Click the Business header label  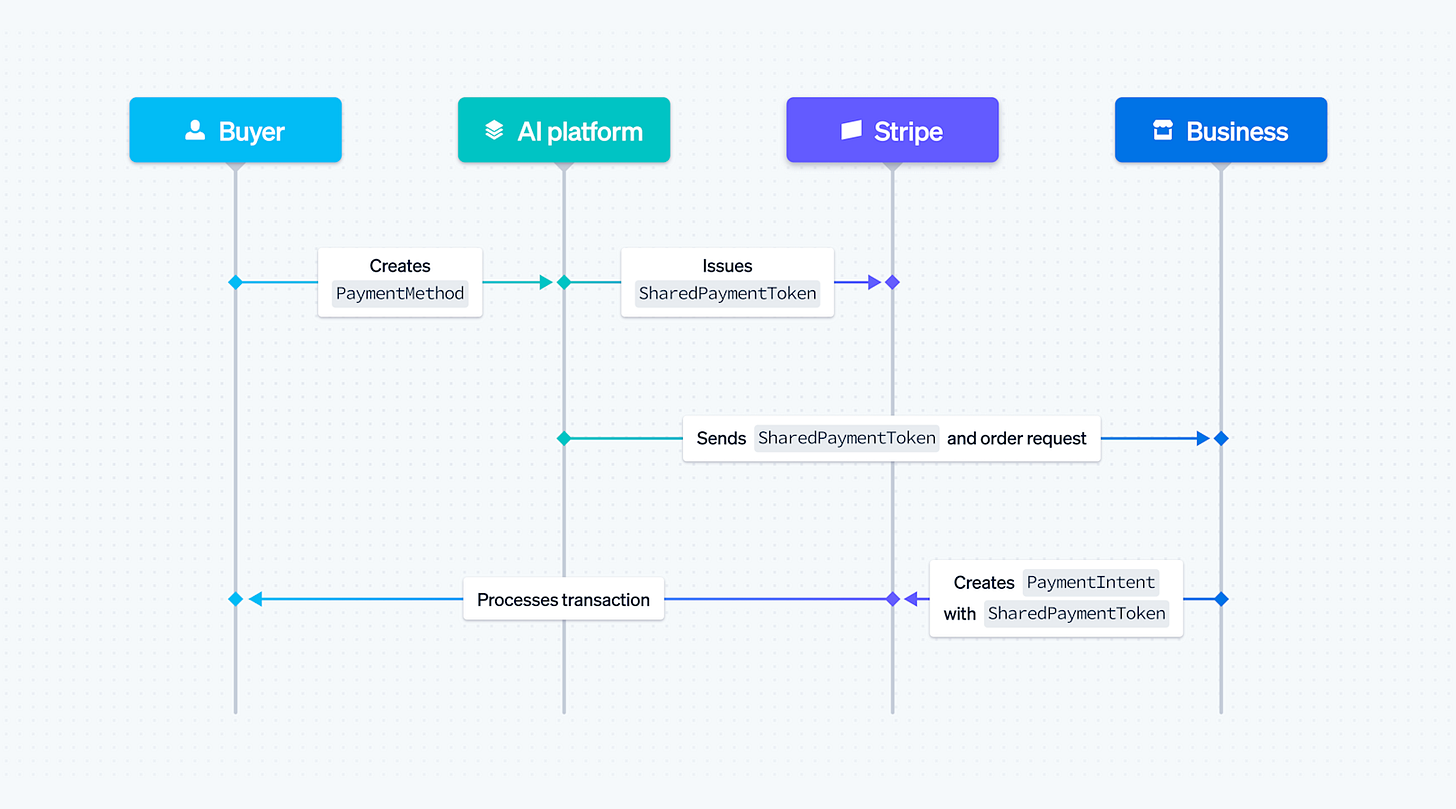(x=1237, y=130)
